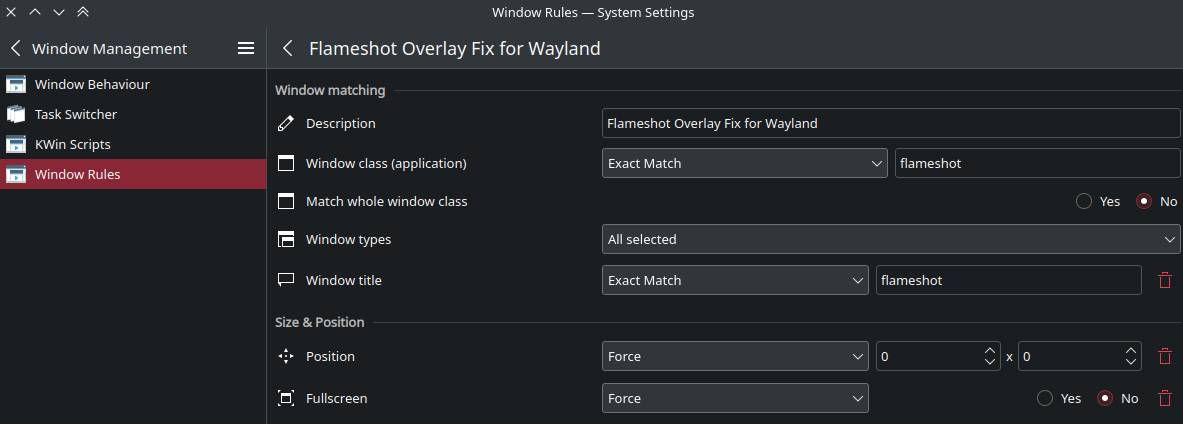Open Window class match type dropdown
Viewport: 1183px width, 424px height.
(x=745, y=163)
